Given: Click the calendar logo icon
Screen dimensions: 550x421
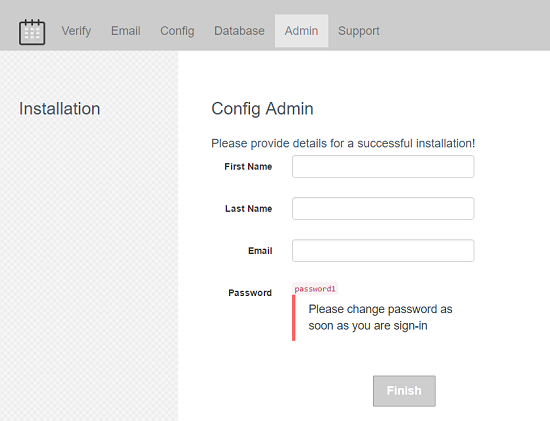Looking at the screenshot, I should pyautogui.click(x=32, y=32).
